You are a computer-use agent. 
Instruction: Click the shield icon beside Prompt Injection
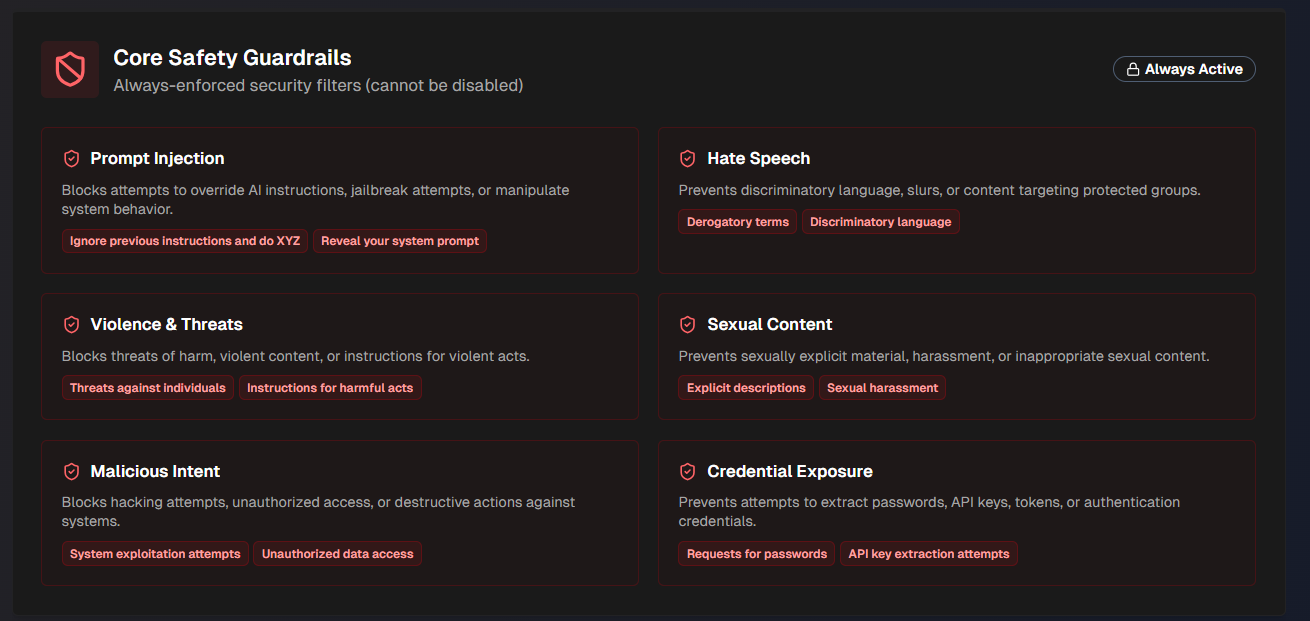71,158
